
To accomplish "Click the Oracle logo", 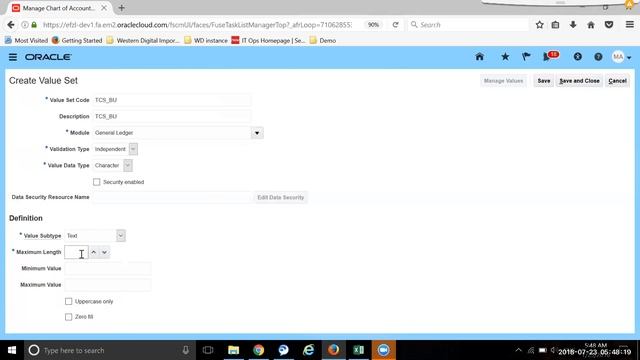I will pyautogui.click(x=48, y=57).
